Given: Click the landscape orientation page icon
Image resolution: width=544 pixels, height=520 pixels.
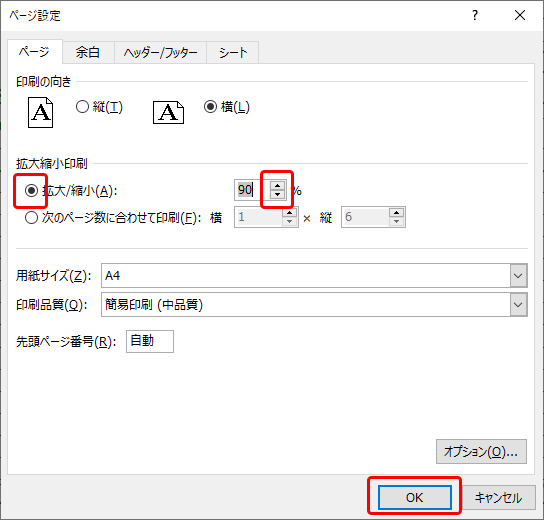Looking at the screenshot, I should [168, 112].
